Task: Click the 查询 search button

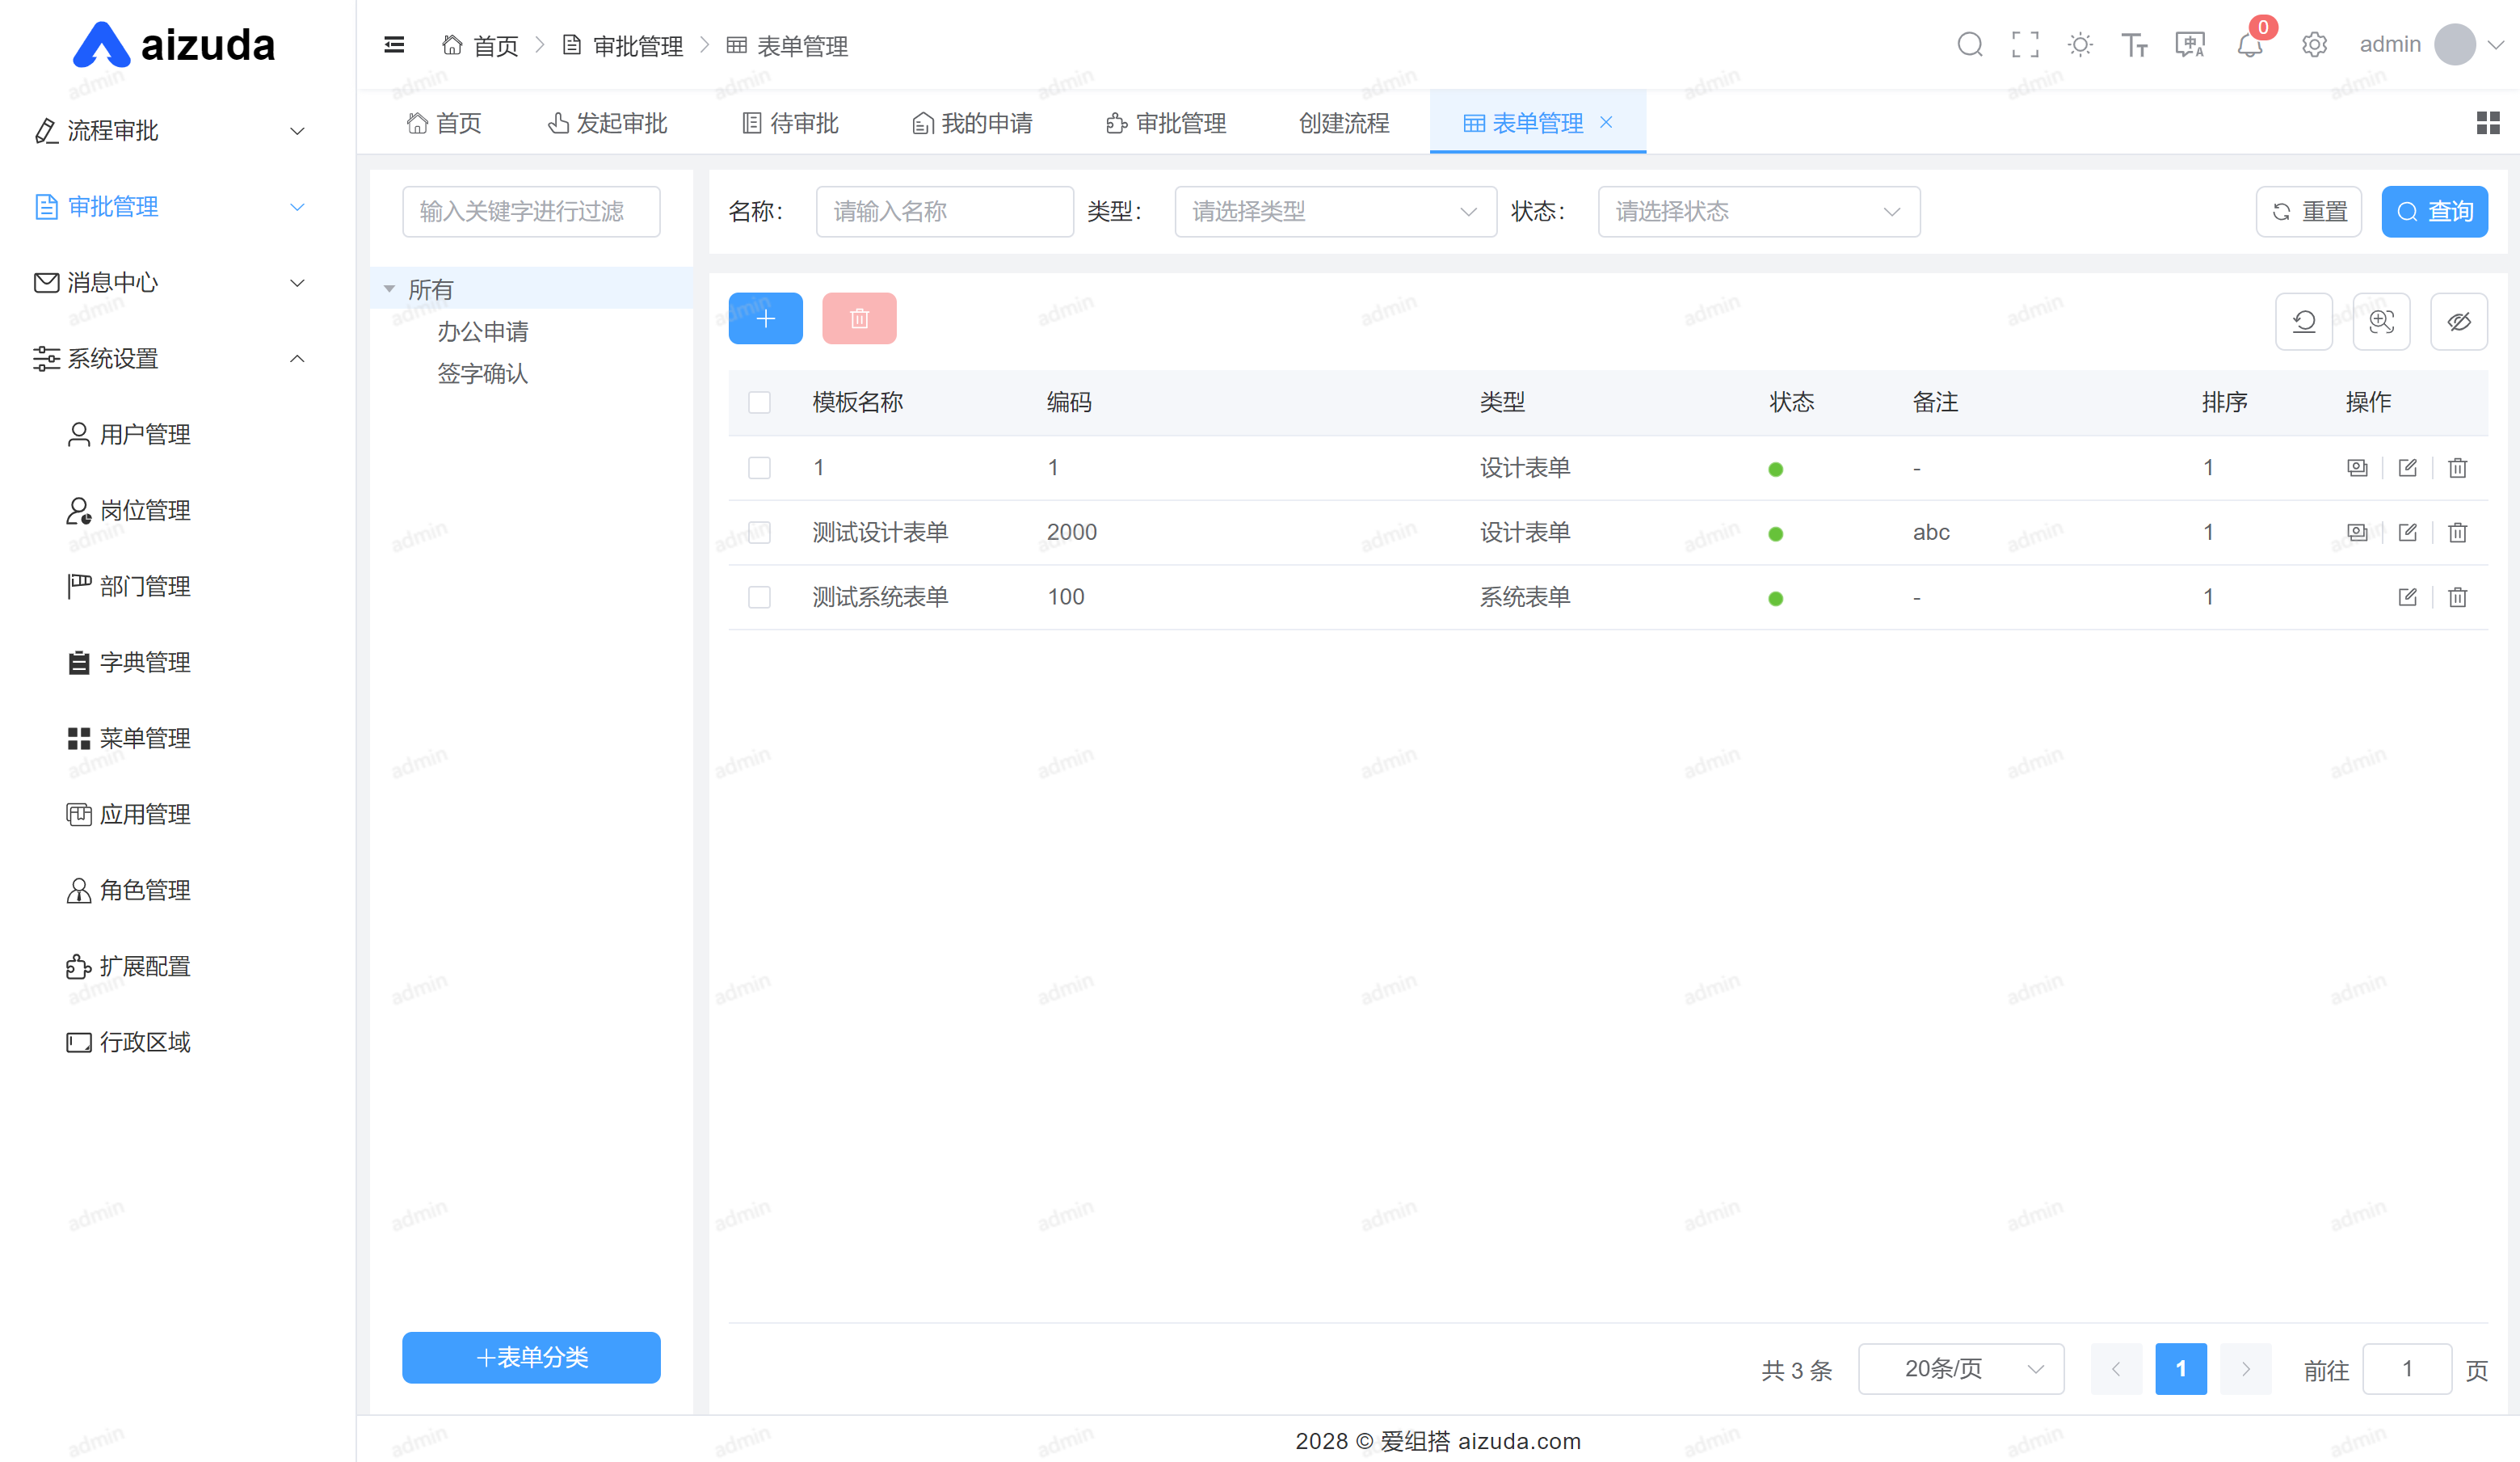Action: coord(2434,211)
